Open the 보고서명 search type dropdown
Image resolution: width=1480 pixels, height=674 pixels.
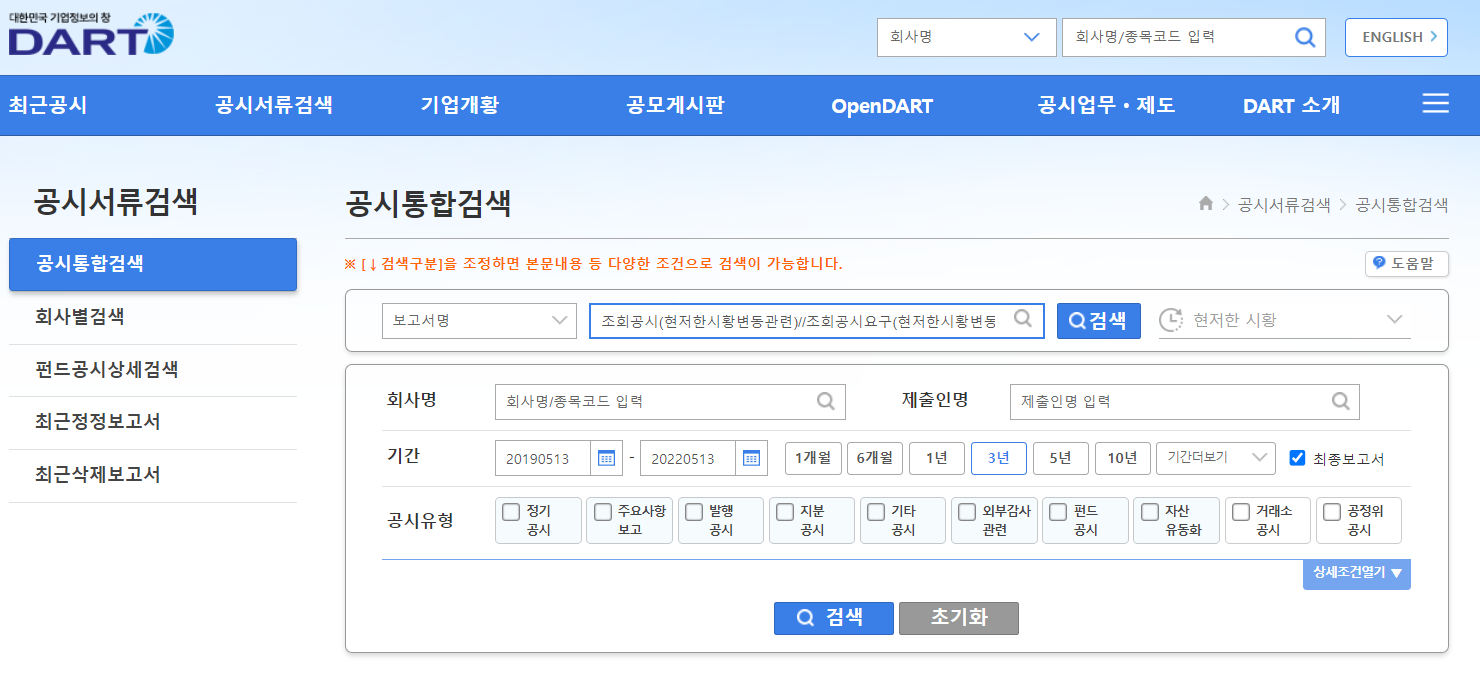(x=479, y=320)
